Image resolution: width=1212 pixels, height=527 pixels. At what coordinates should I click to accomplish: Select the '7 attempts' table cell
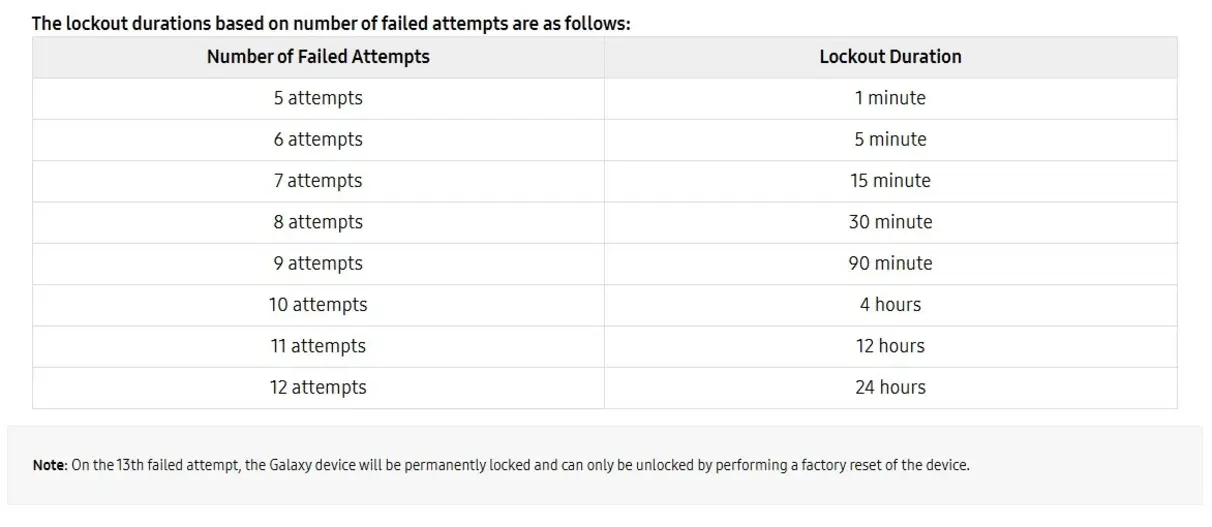[318, 181]
